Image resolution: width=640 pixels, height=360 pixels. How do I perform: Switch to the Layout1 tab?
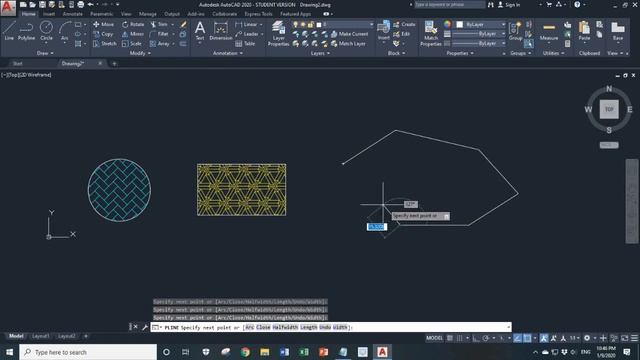pyautogui.click(x=40, y=336)
